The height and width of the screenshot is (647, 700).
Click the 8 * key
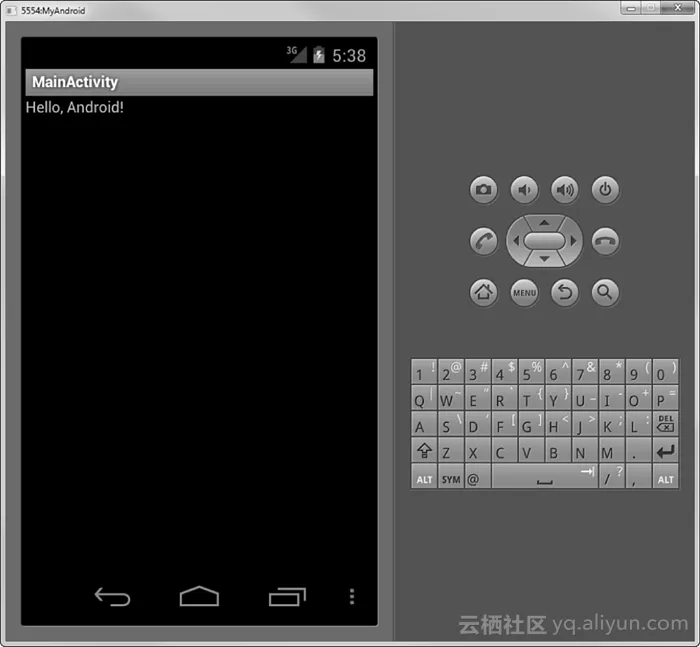click(x=612, y=372)
